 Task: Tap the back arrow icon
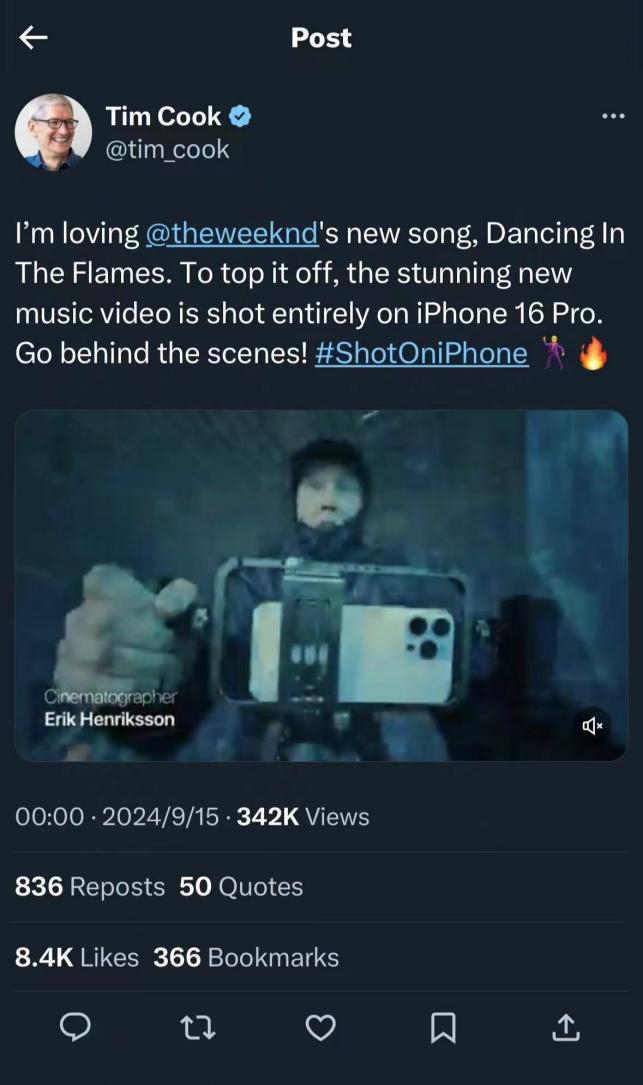pyautogui.click(x=33, y=38)
